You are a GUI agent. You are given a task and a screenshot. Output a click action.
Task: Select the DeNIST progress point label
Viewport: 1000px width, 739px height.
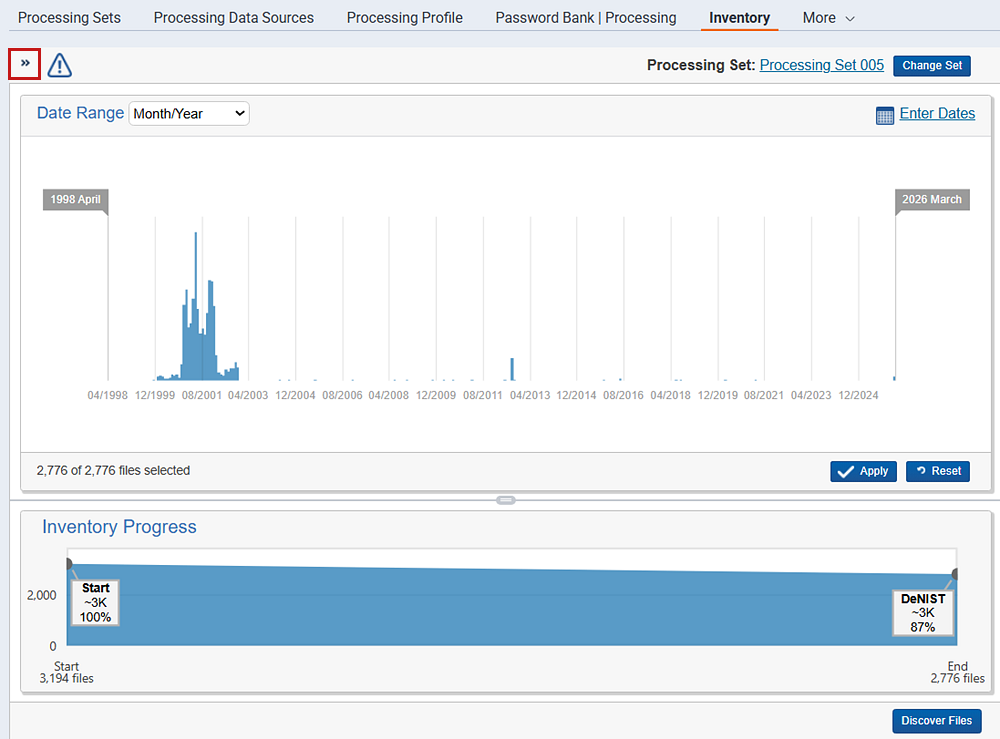922,612
